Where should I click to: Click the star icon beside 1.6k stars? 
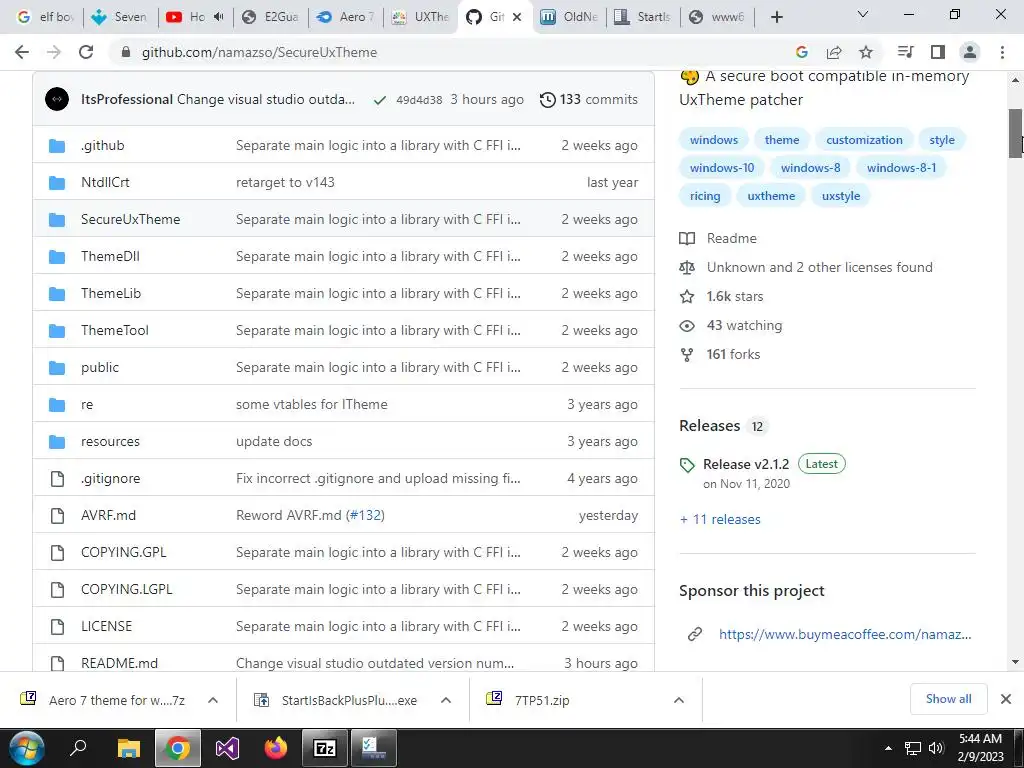coord(687,296)
